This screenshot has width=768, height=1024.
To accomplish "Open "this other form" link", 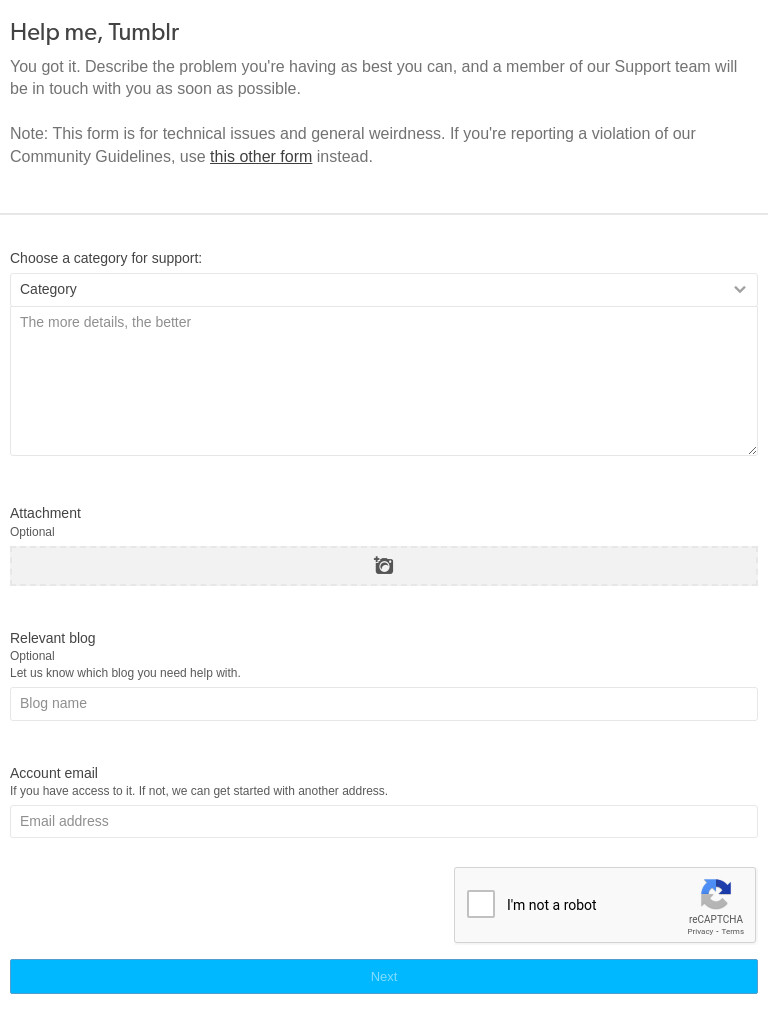I will click(261, 157).
